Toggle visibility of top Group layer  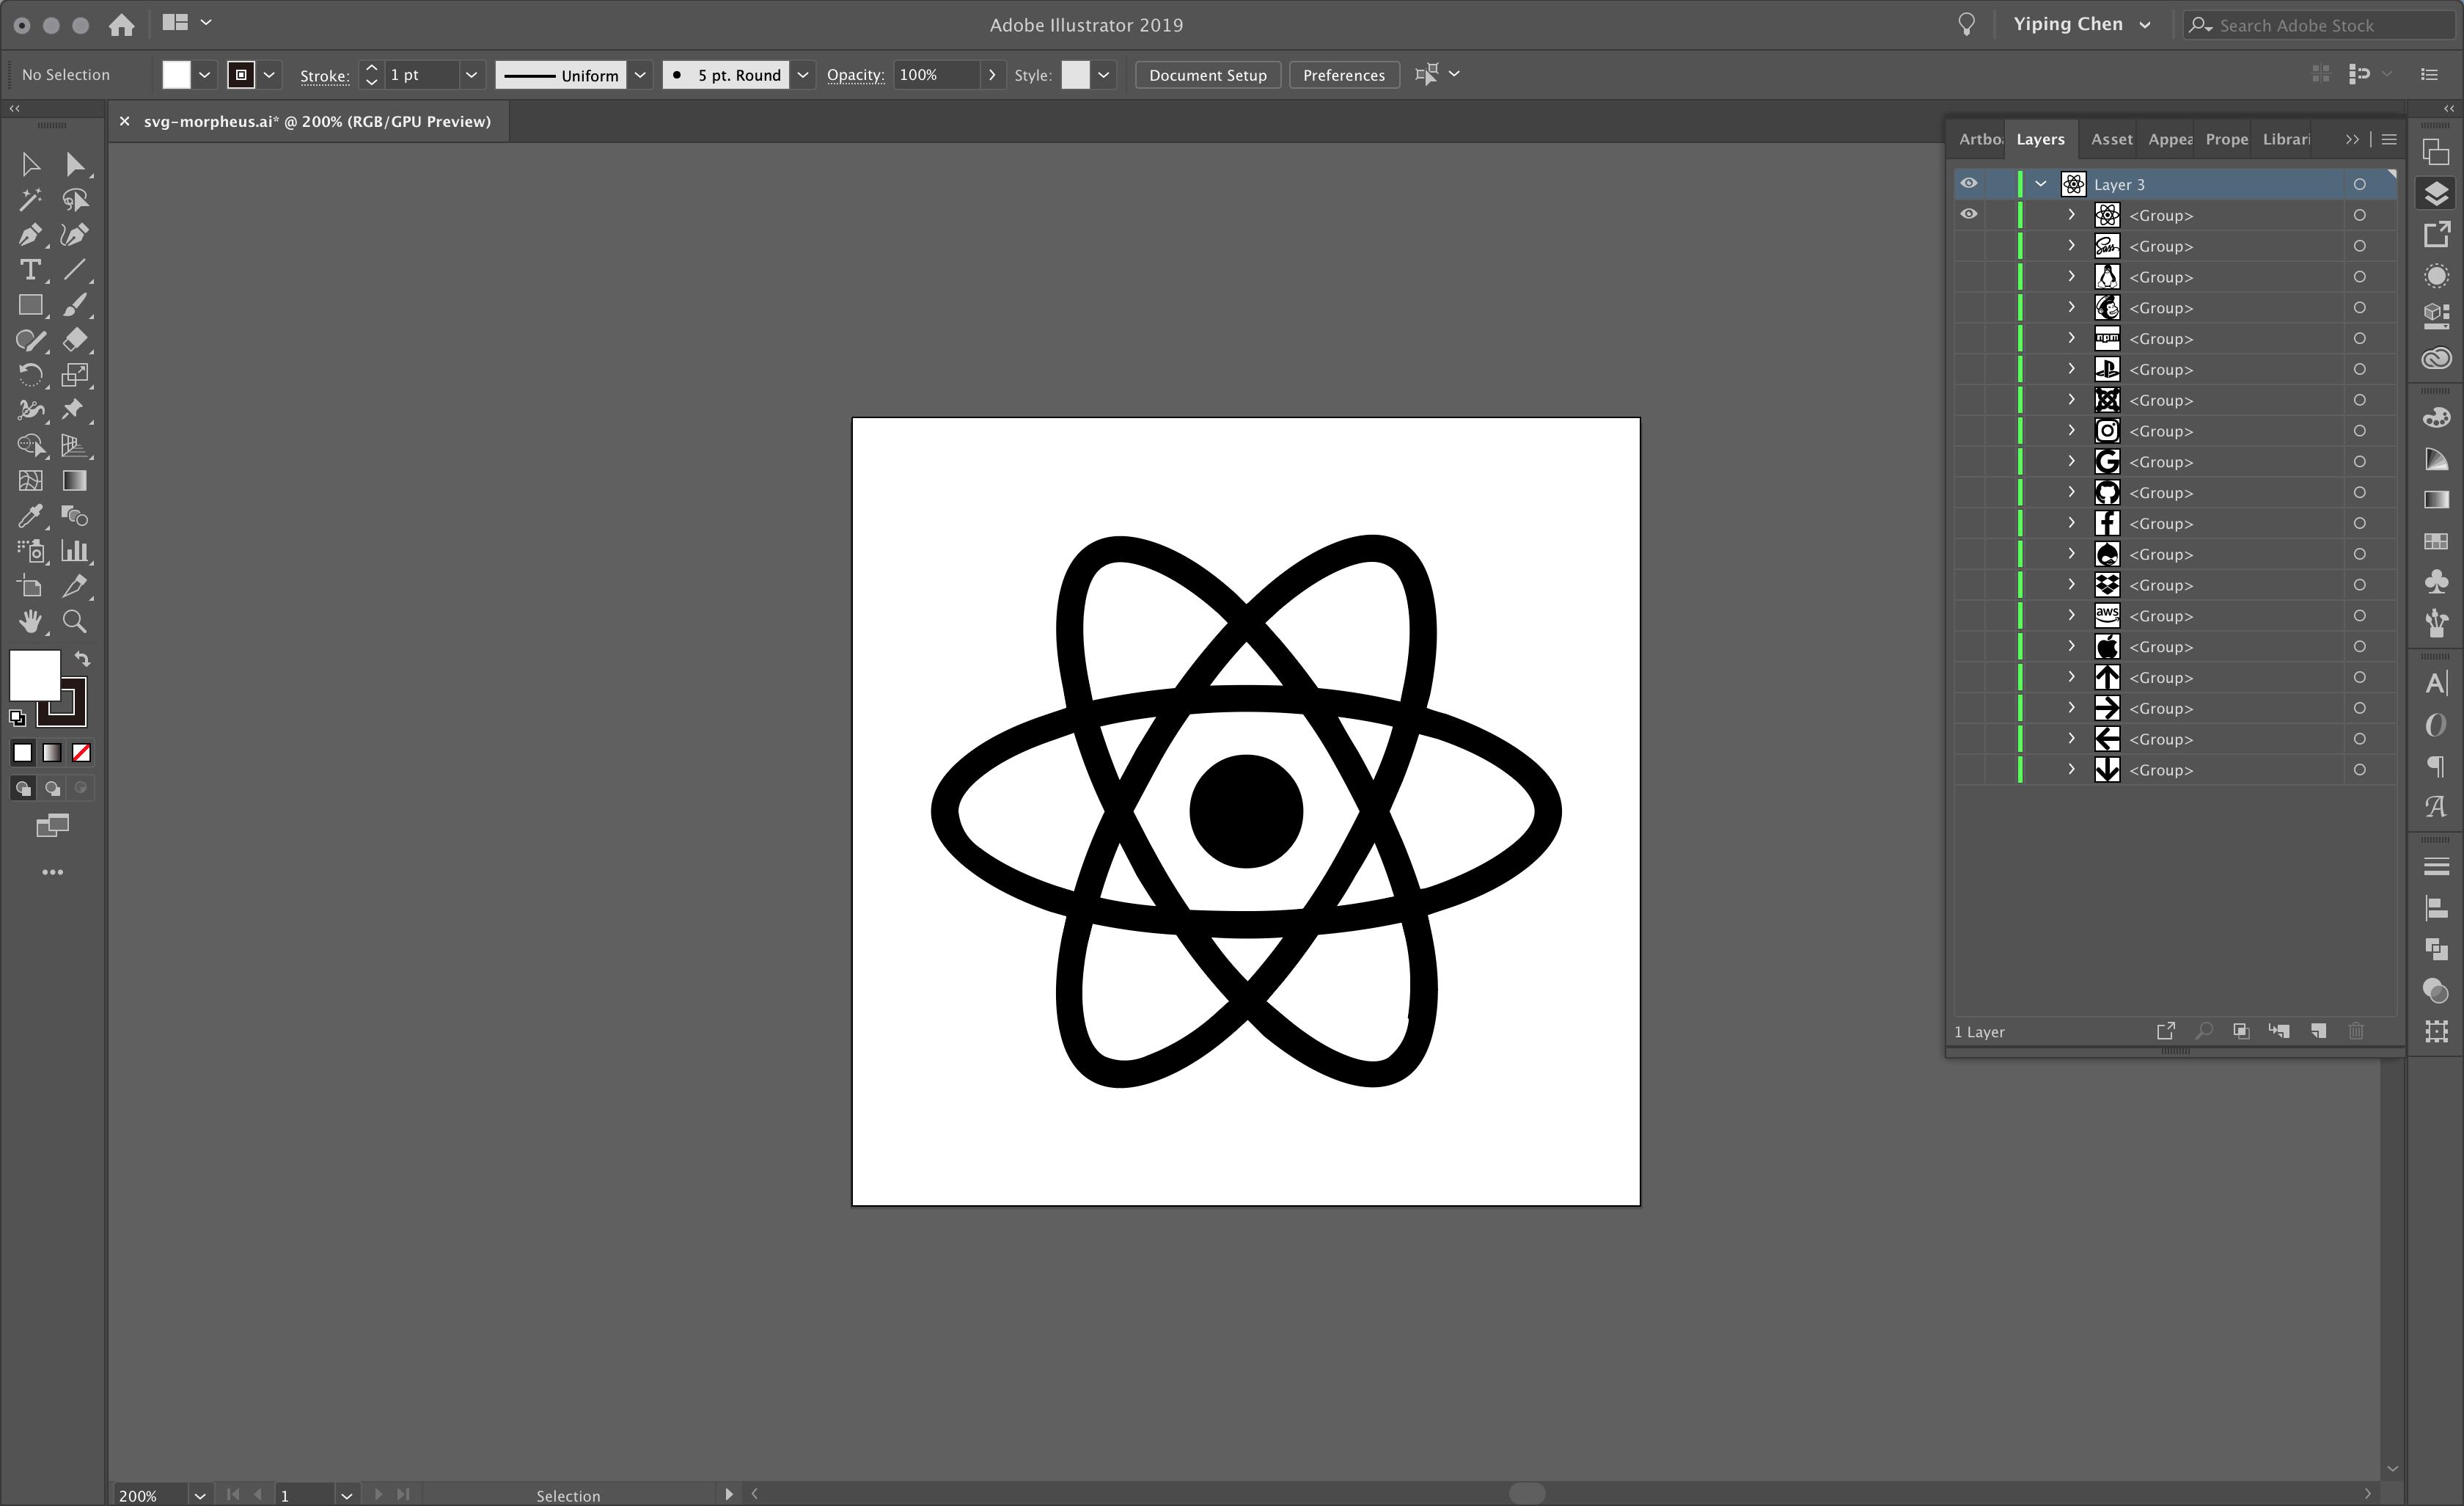click(x=1970, y=213)
